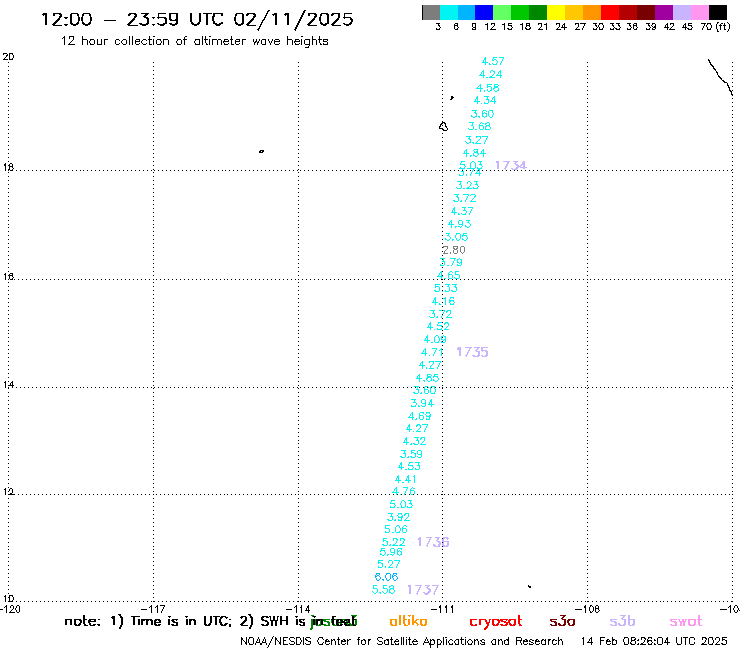Select the wave height value '4.53'
Viewport: 740px width, 650px height.
(409, 466)
